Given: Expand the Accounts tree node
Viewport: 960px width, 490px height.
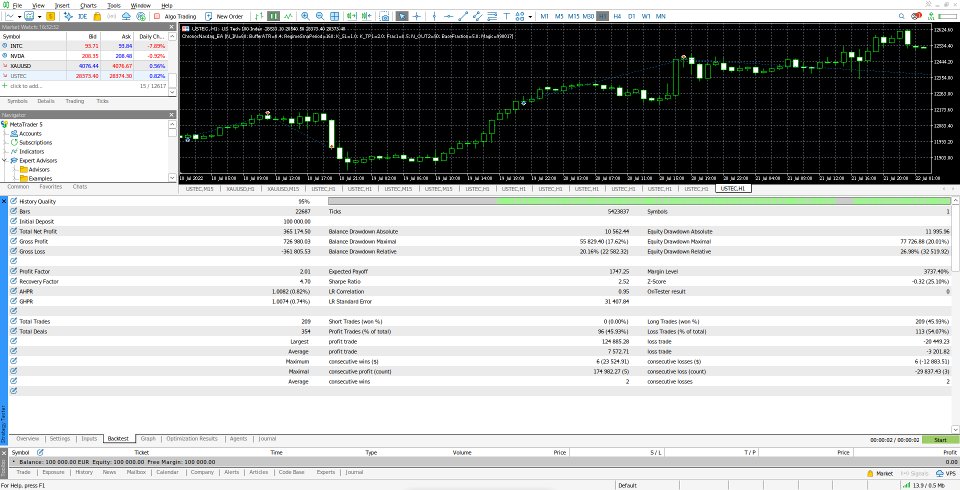Looking at the screenshot, I should (5, 134).
